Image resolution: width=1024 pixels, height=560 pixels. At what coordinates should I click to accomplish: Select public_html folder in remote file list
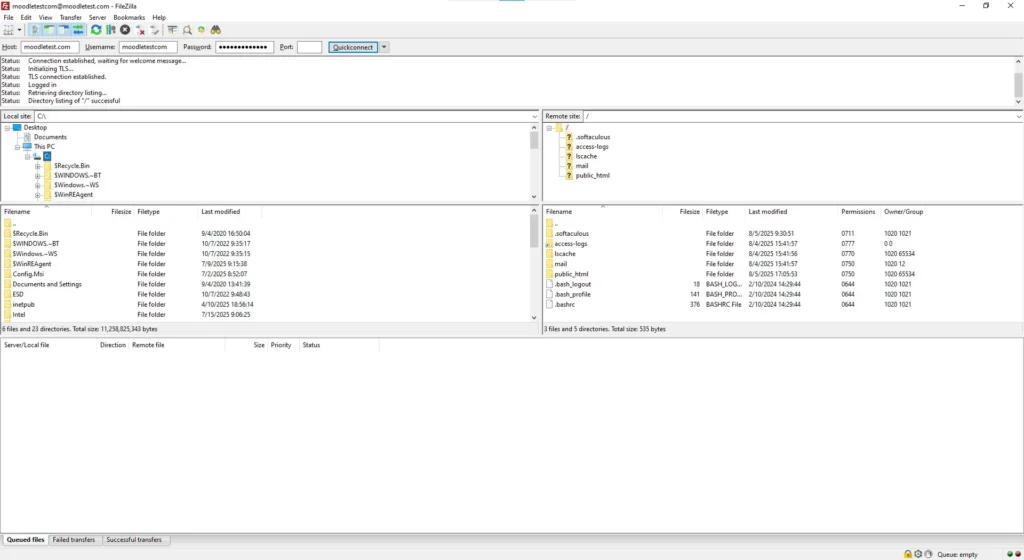pos(571,274)
